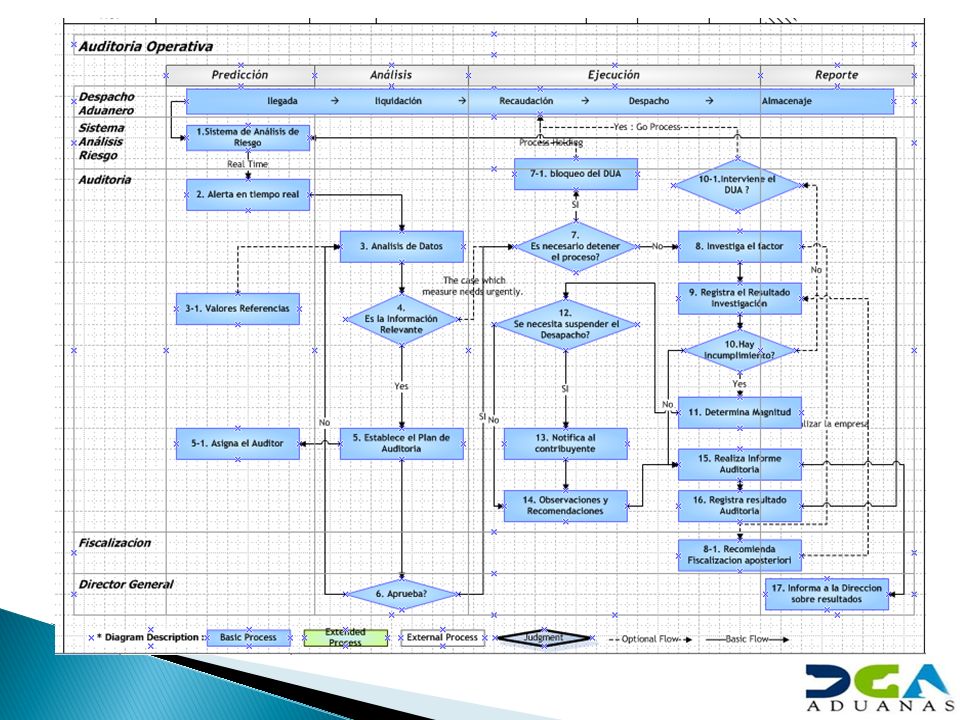This screenshot has height=720, width=960.
Task: Select the 'Auditoria Operativa' title text
Action: coord(146,47)
